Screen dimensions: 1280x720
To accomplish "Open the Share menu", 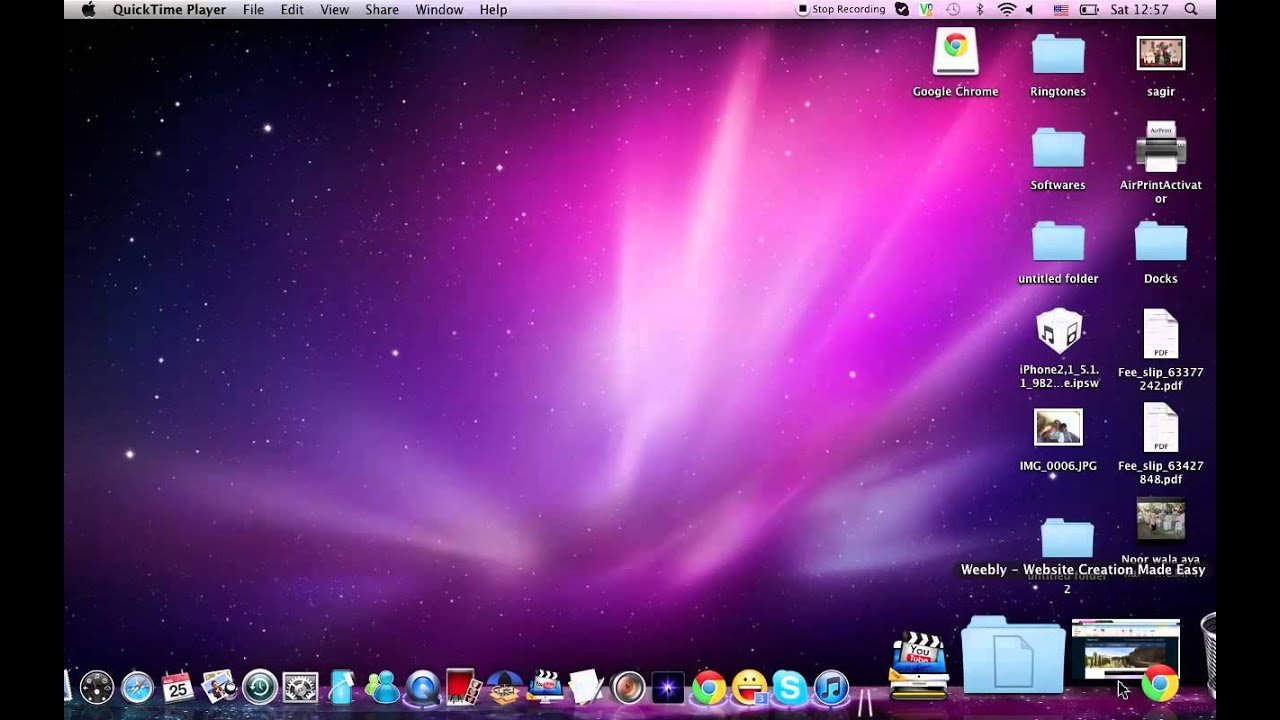I will point(382,9).
